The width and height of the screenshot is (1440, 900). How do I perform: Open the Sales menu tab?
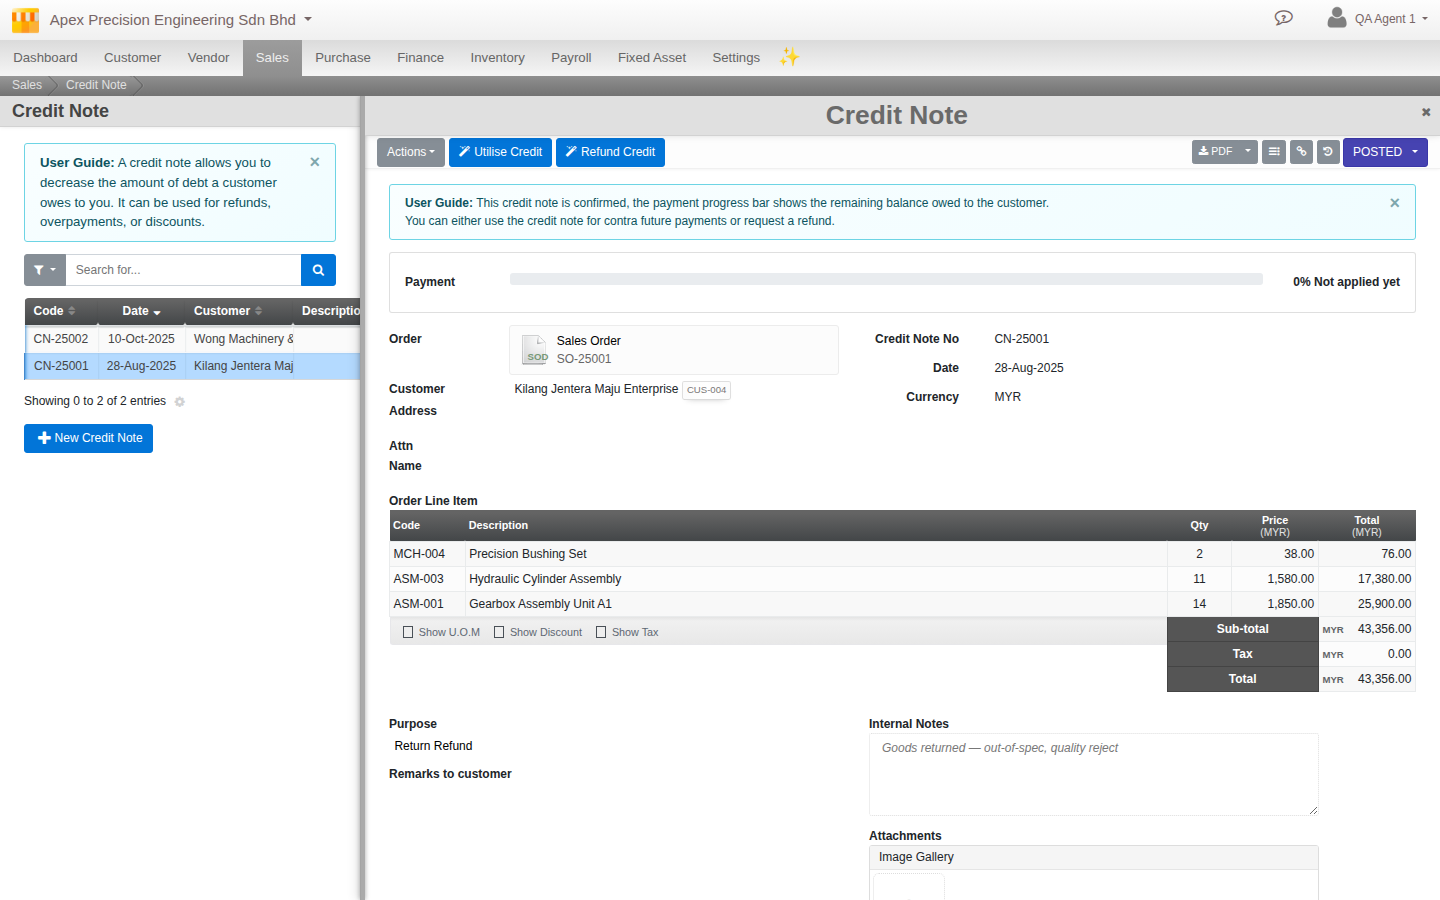[x=272, y=58]
